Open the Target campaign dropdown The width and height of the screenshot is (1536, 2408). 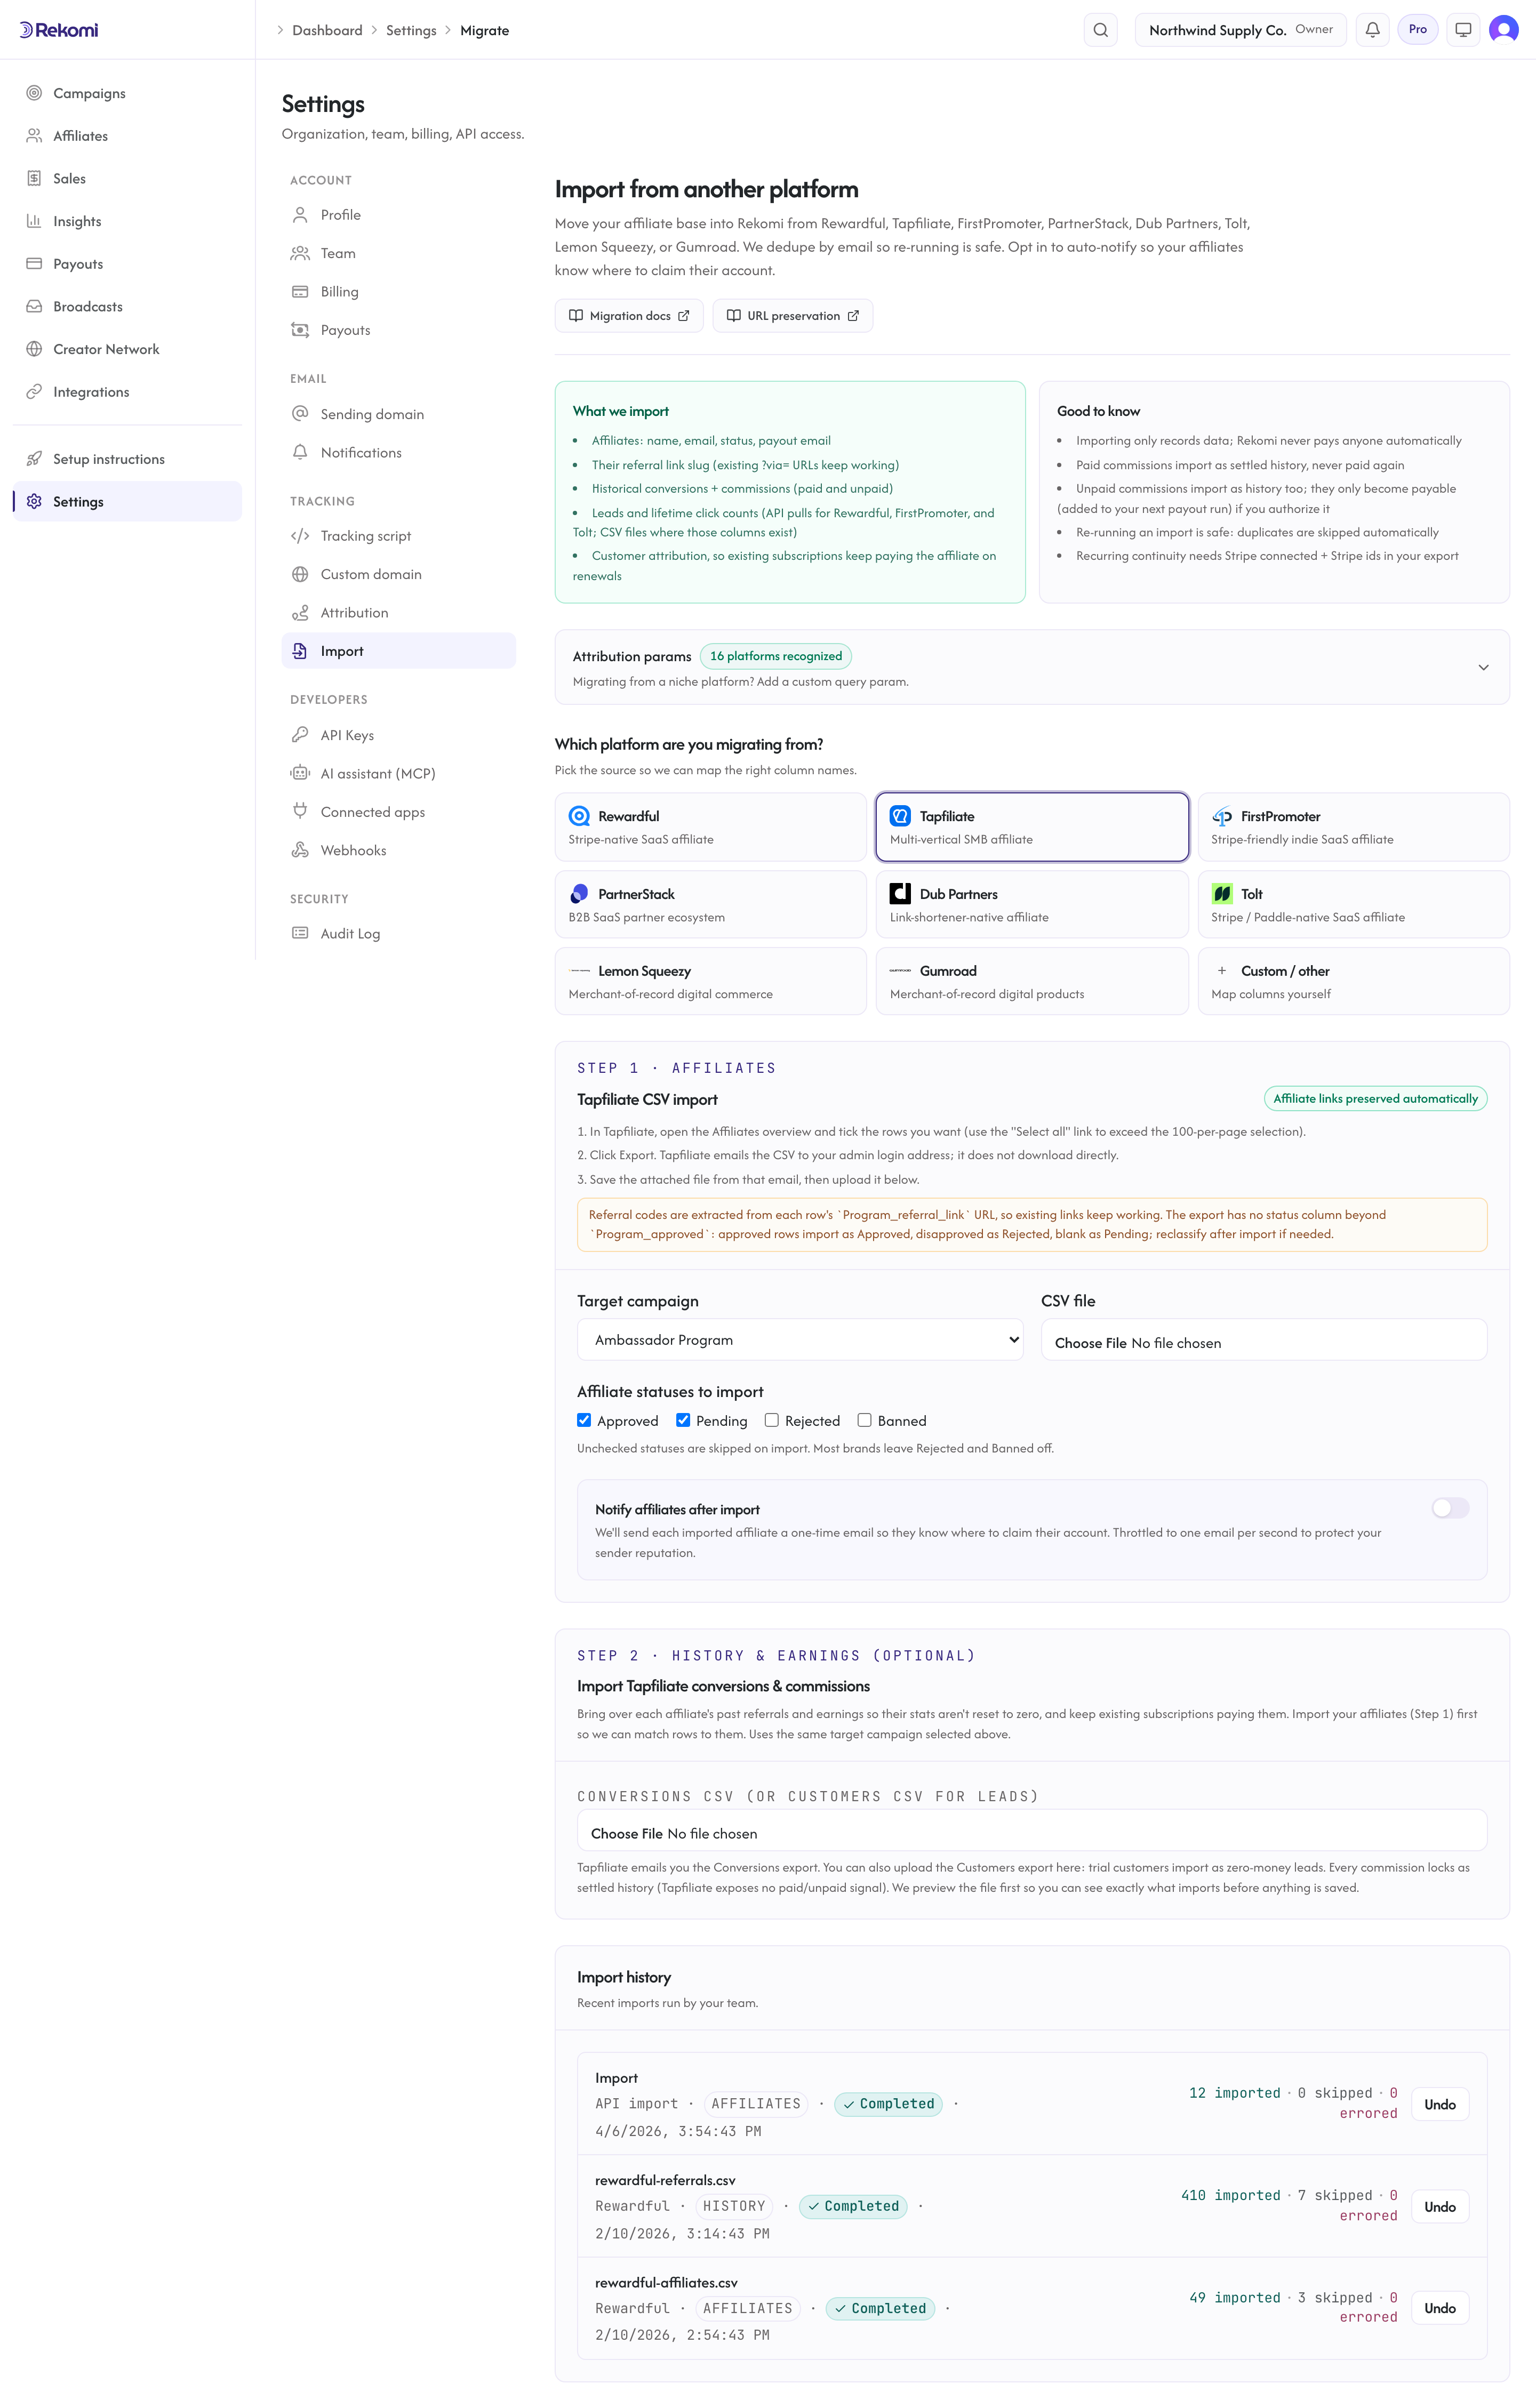coord(800,1340)
